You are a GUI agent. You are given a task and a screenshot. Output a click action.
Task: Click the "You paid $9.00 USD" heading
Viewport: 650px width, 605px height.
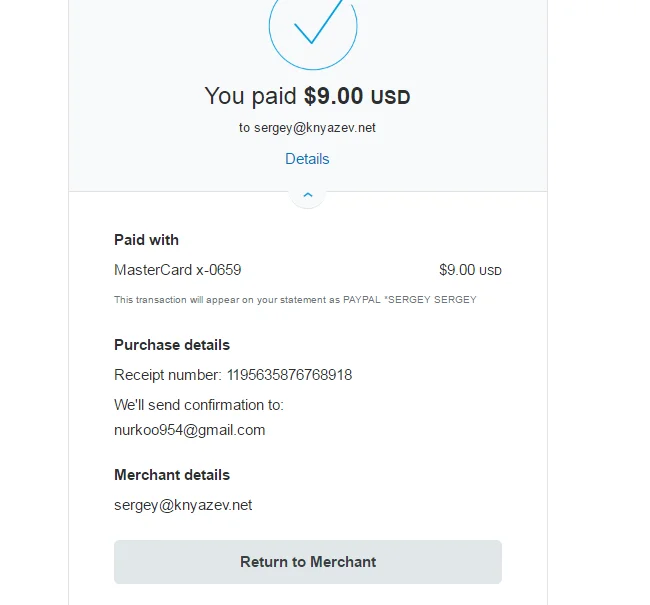coord(307,96)
